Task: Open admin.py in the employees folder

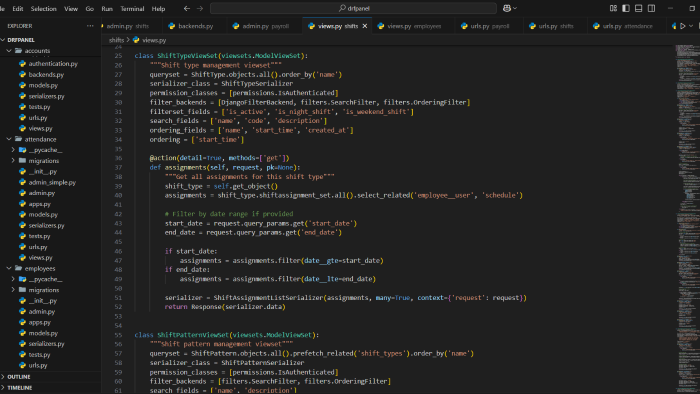Action: tap(50, 311)
